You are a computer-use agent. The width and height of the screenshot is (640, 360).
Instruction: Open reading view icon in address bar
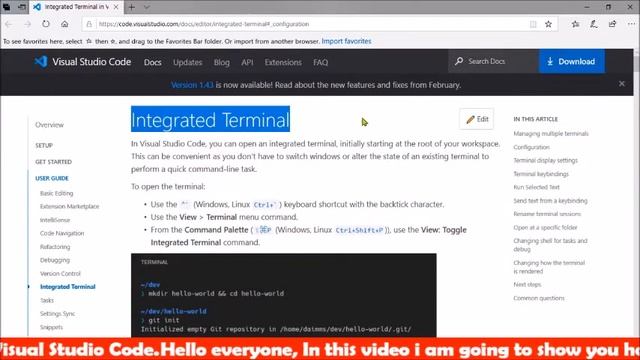point(533,24)
